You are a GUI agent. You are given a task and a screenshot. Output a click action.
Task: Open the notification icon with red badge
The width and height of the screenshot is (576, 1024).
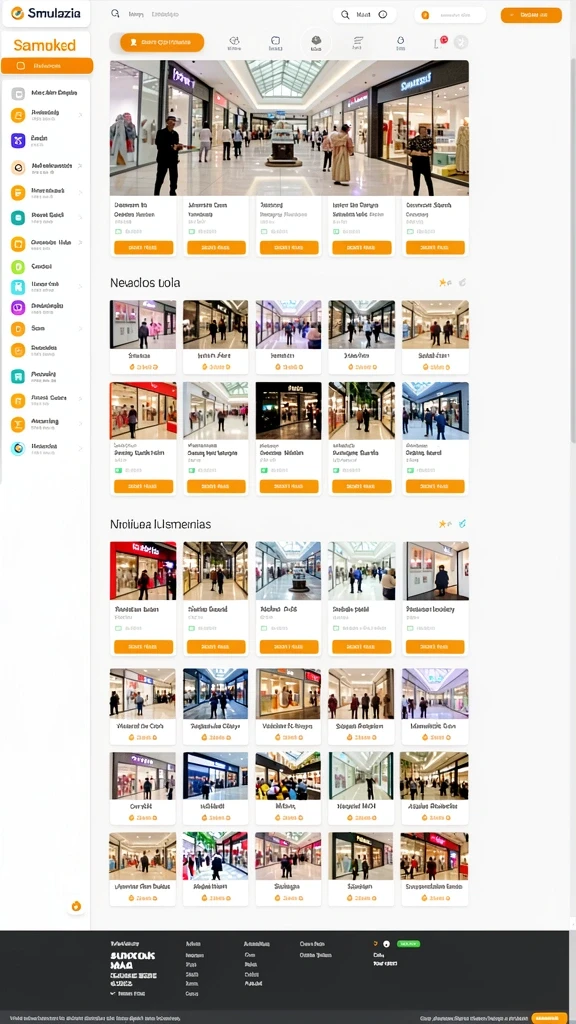(439, 42)
